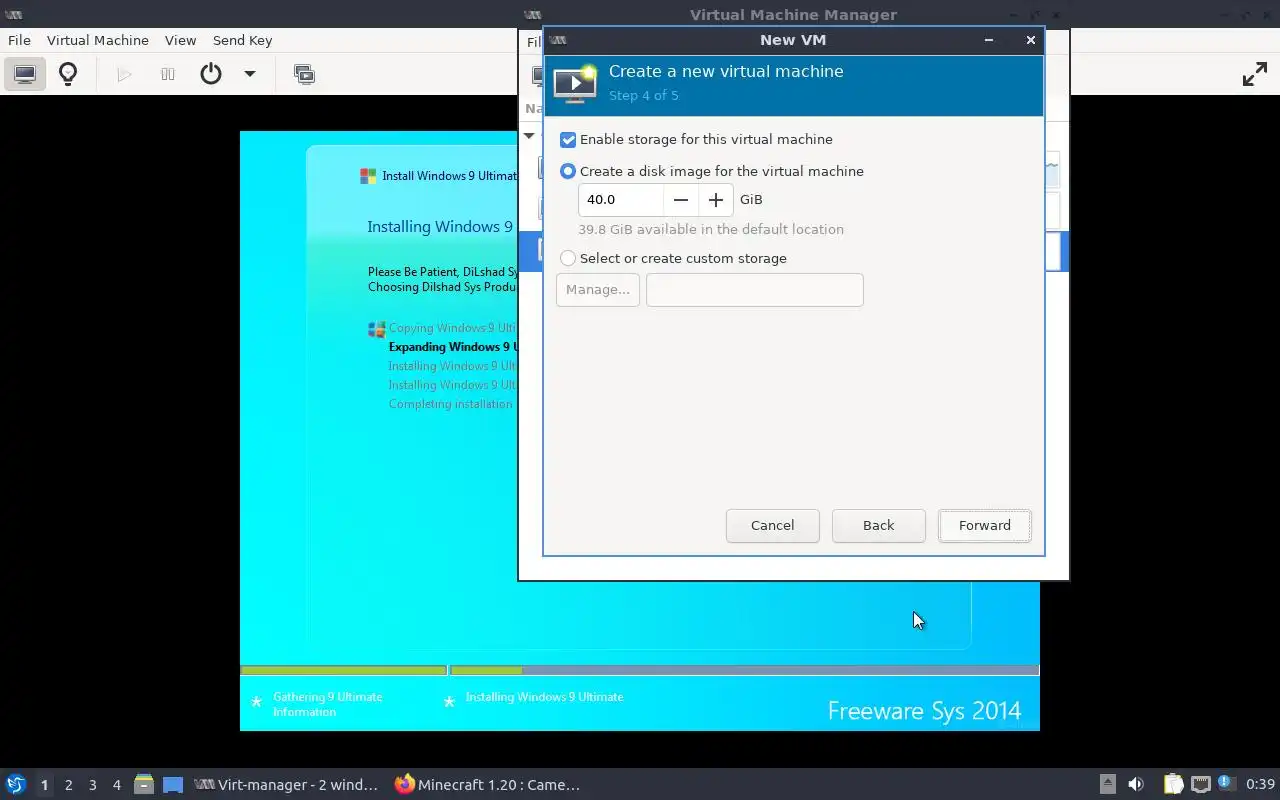Image resolution: width=1280 pixels, height=800 pixels.
Task: Click Installing Windows 9 Ultimate status text
Action: pos(544,697)
